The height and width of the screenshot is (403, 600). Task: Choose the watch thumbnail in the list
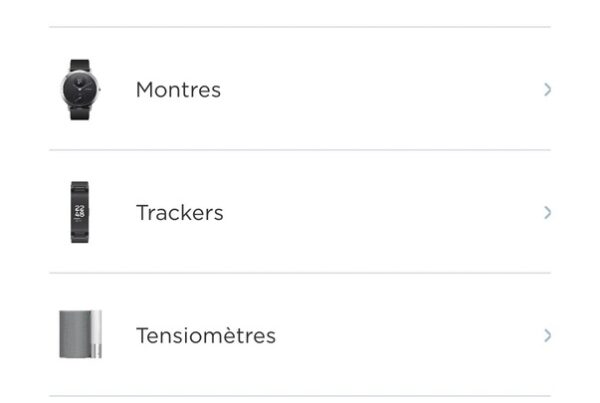[80, 90]
